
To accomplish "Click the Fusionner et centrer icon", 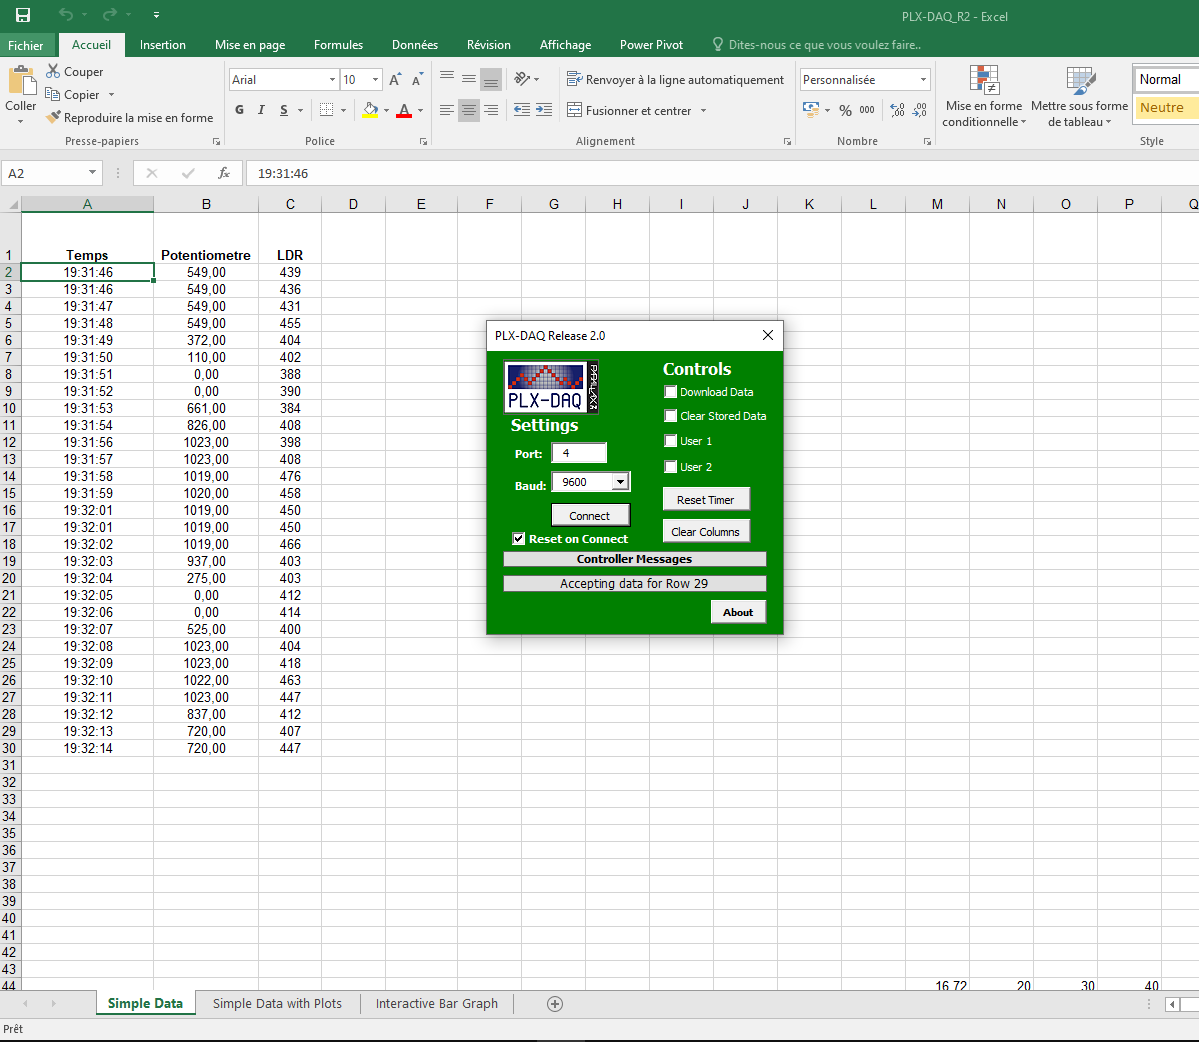I will click(575, 111).
